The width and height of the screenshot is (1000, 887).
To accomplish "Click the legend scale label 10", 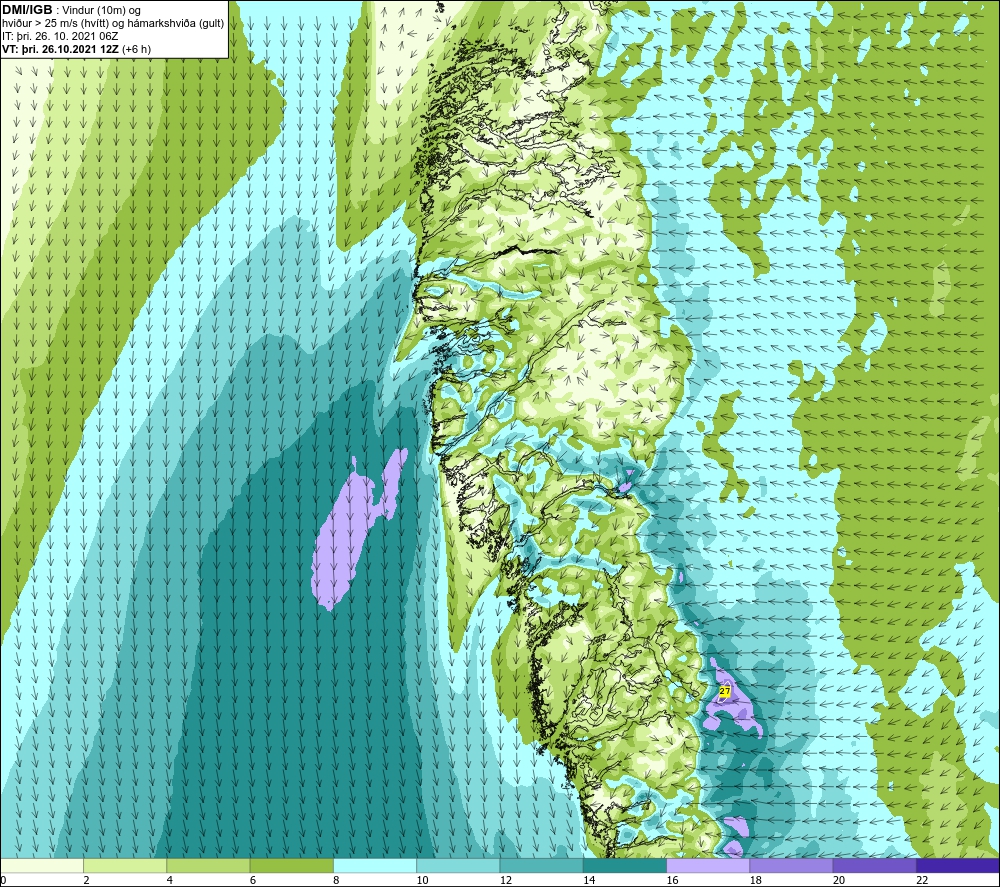I will [x=422, y=880].
